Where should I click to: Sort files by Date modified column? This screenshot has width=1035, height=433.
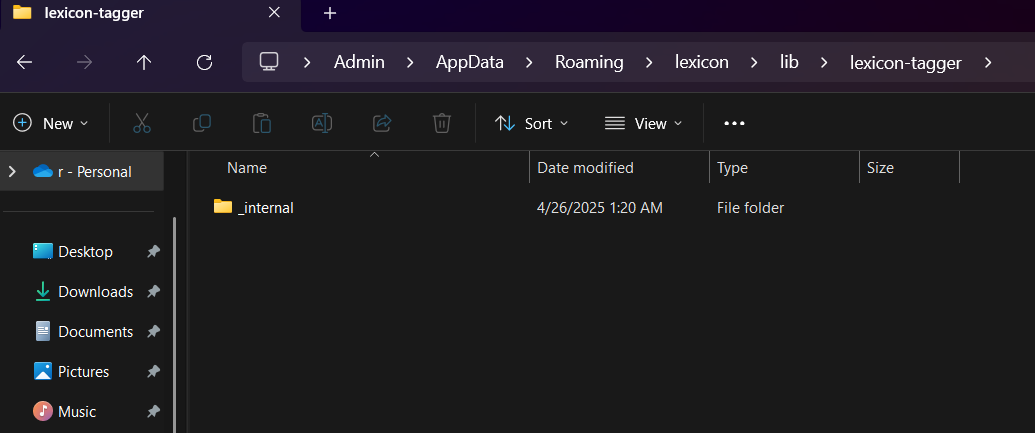click(x=585, y=168)
